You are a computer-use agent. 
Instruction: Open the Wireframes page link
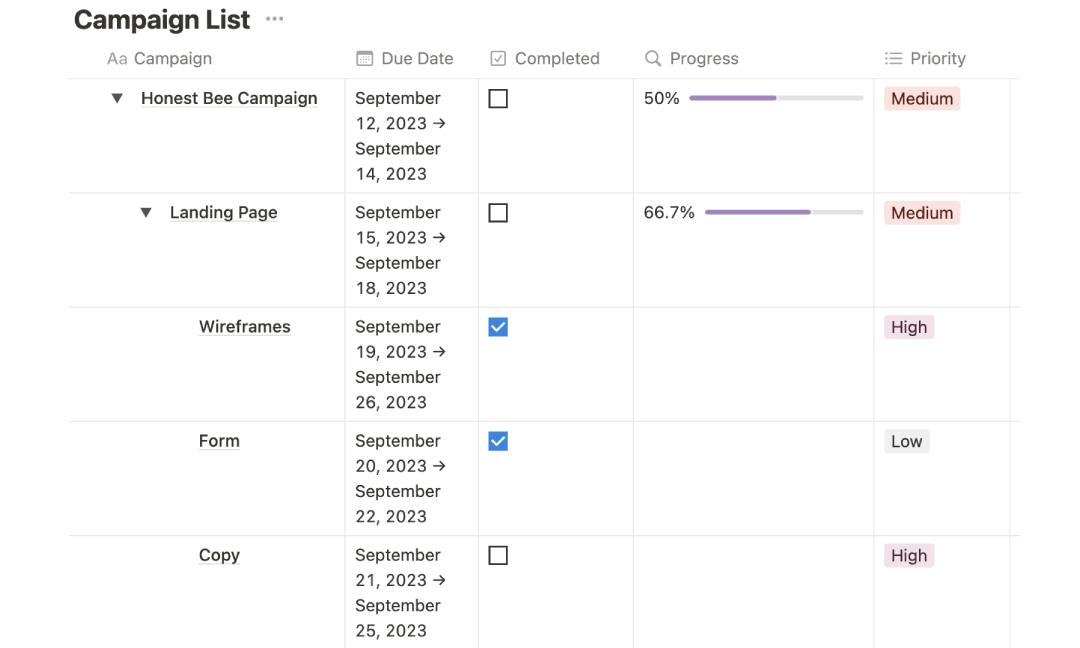(x=244, y=326)
